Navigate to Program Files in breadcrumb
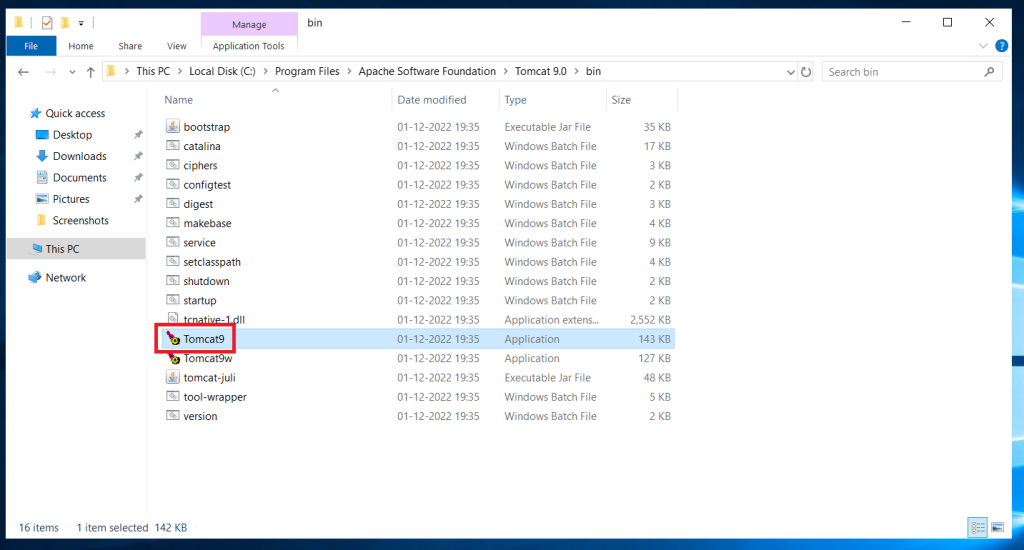 click(307, 71)
